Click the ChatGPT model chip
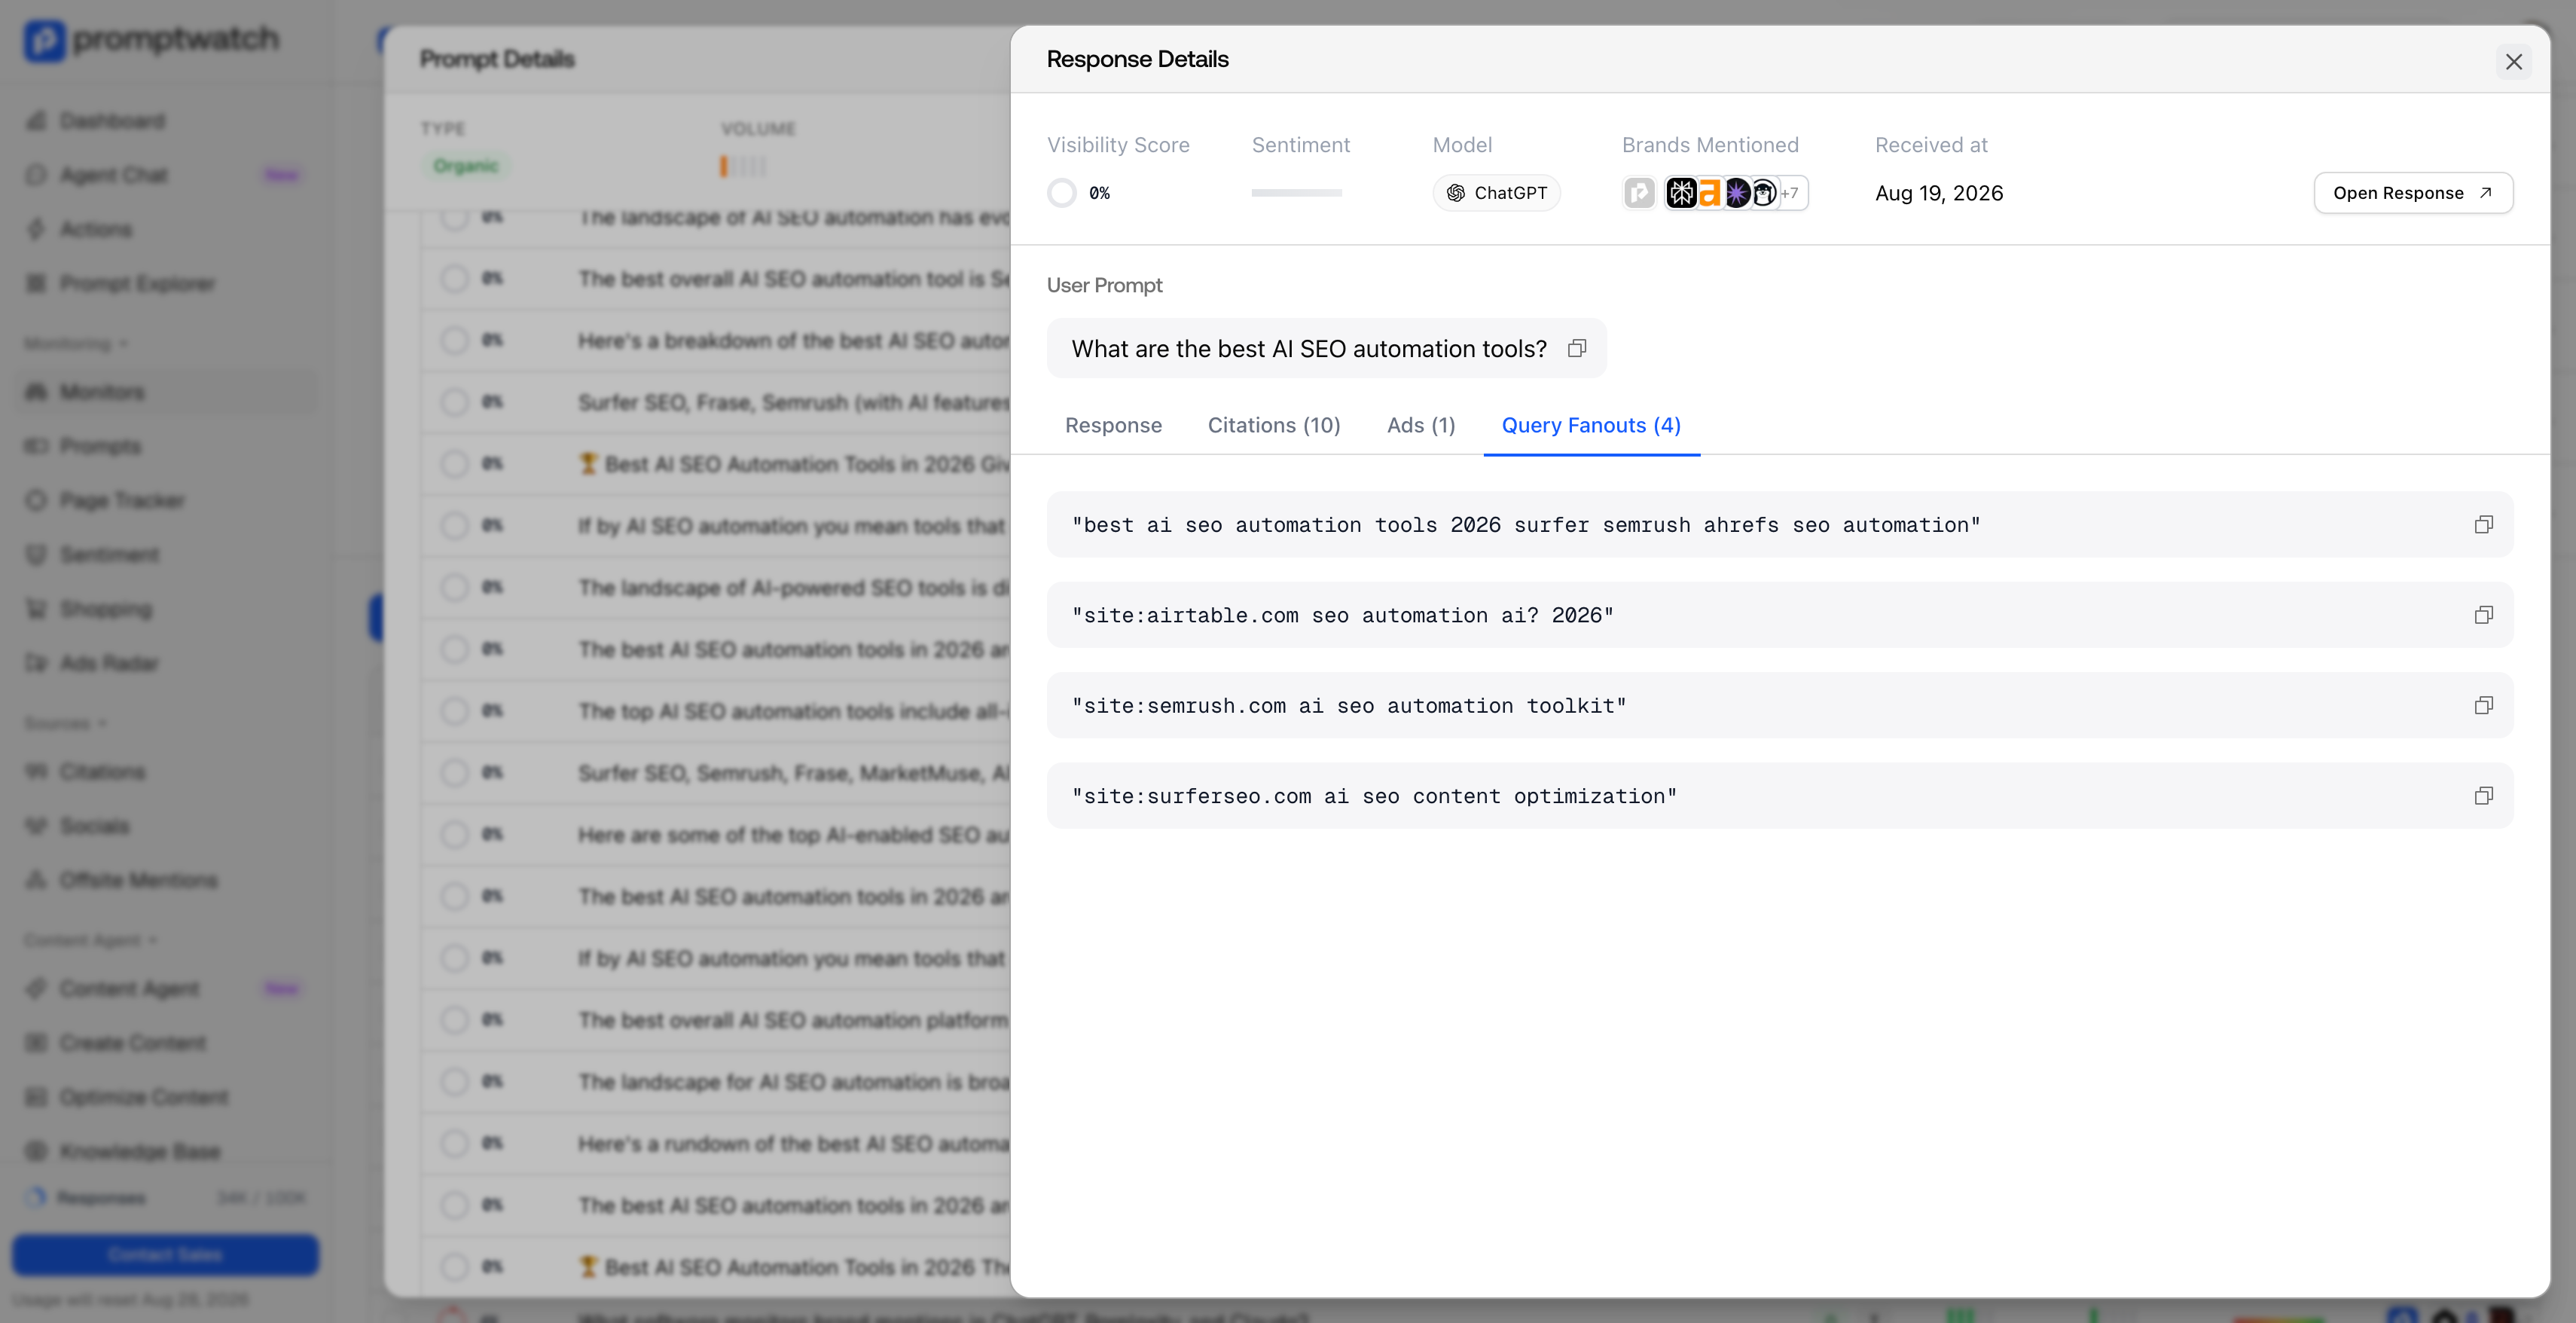The image size is (2576, 1323). (1496, 193)
